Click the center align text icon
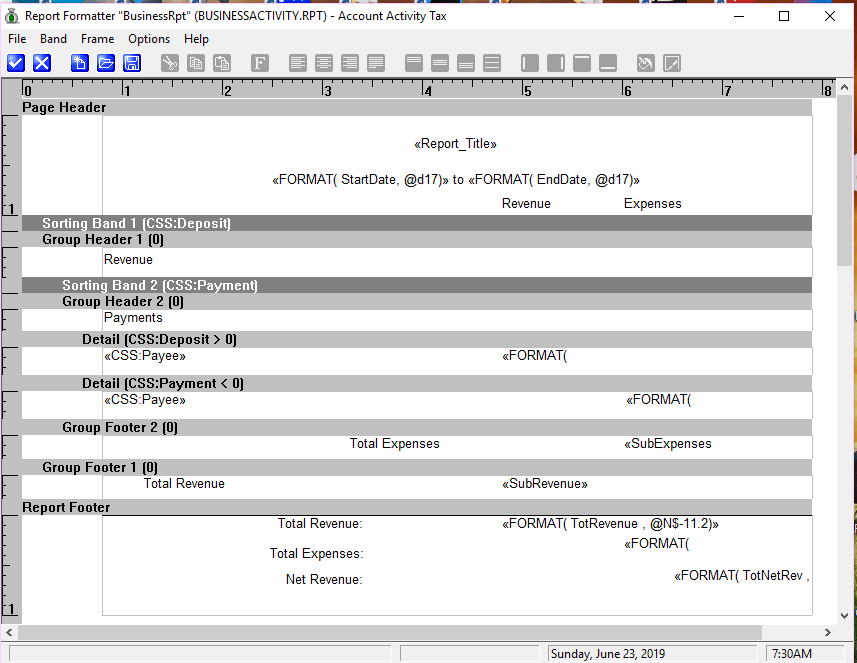 tap(324, 63)
